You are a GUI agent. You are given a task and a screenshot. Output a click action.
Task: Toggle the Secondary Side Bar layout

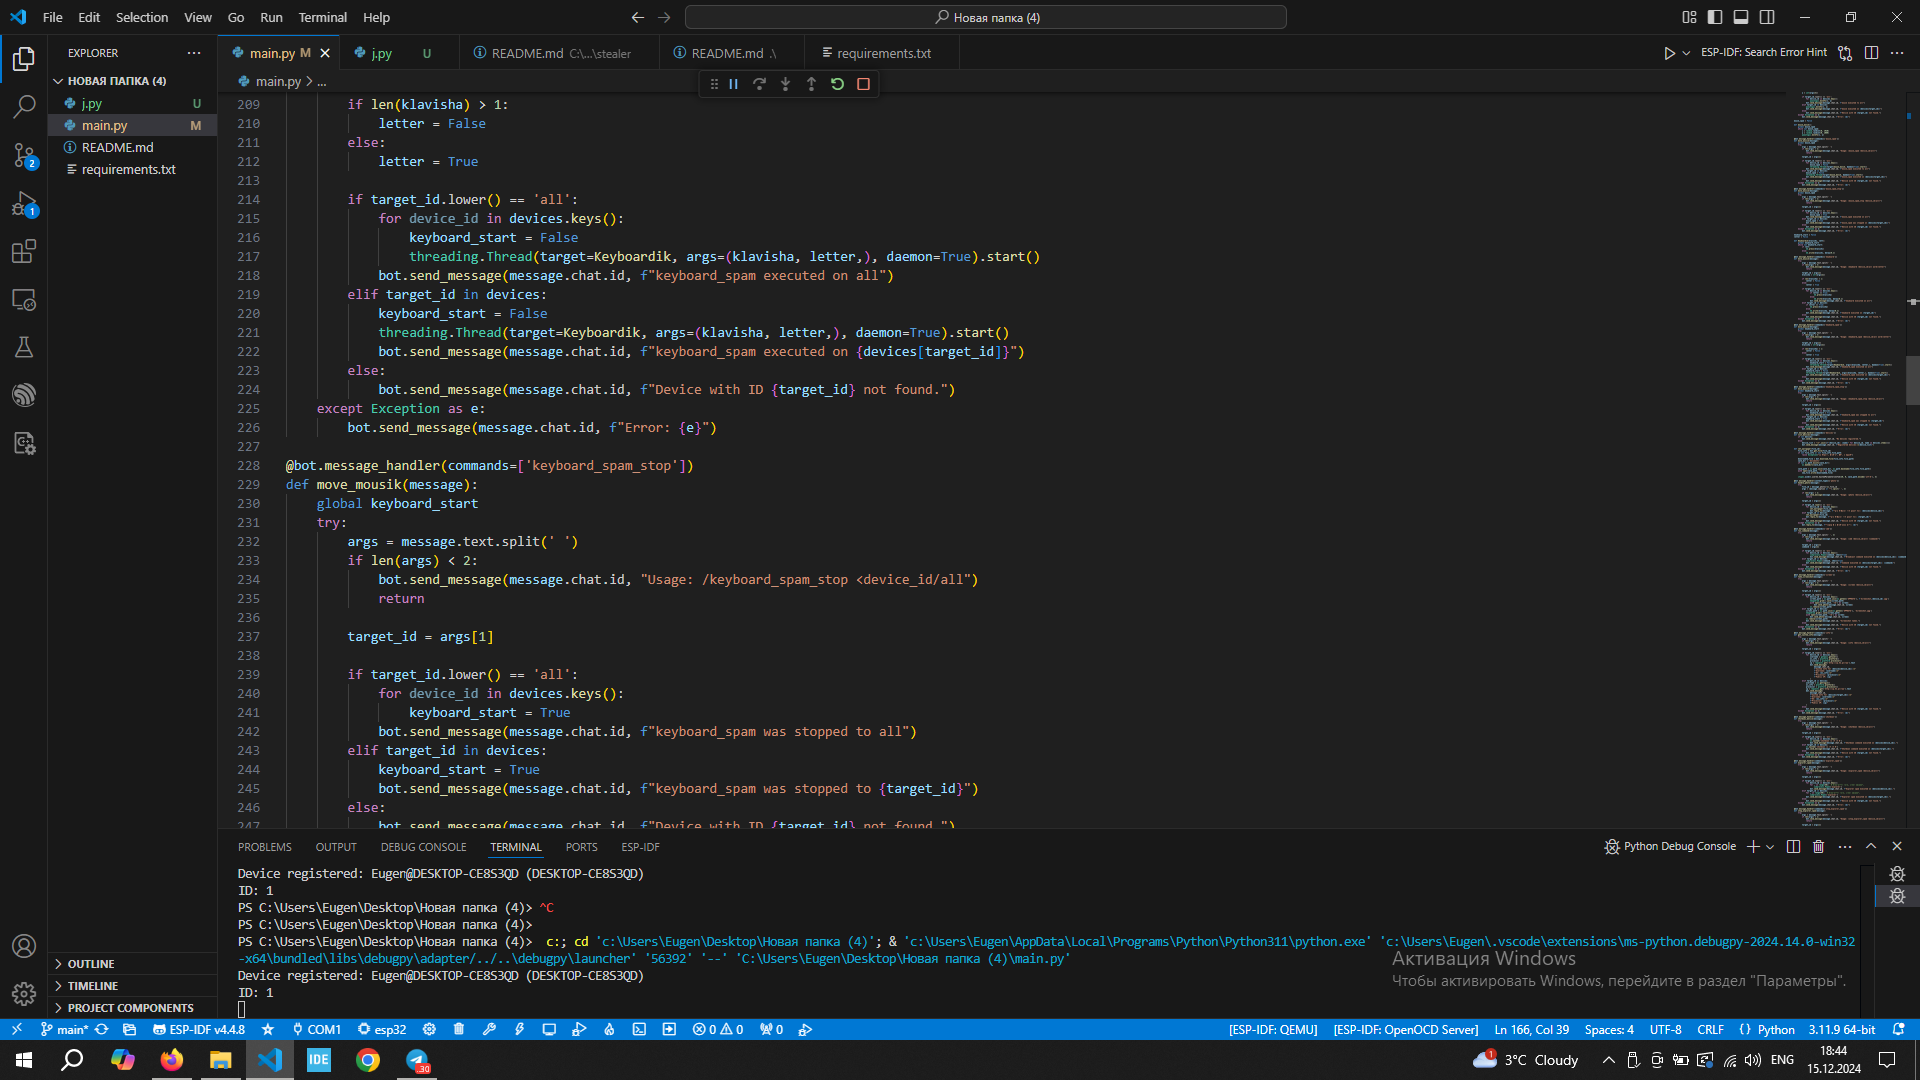click(x=1767, y=17)
